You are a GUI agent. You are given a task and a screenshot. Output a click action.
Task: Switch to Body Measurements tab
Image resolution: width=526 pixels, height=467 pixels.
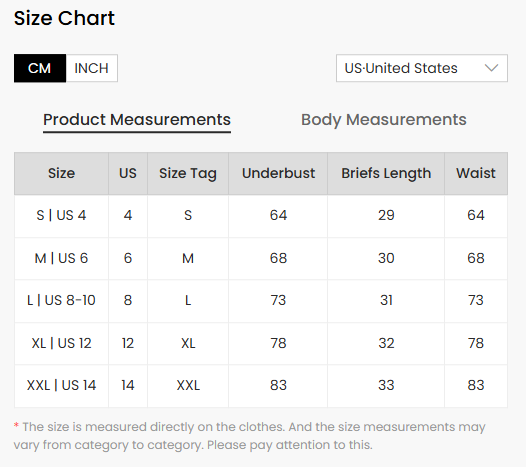coord(383,120)
